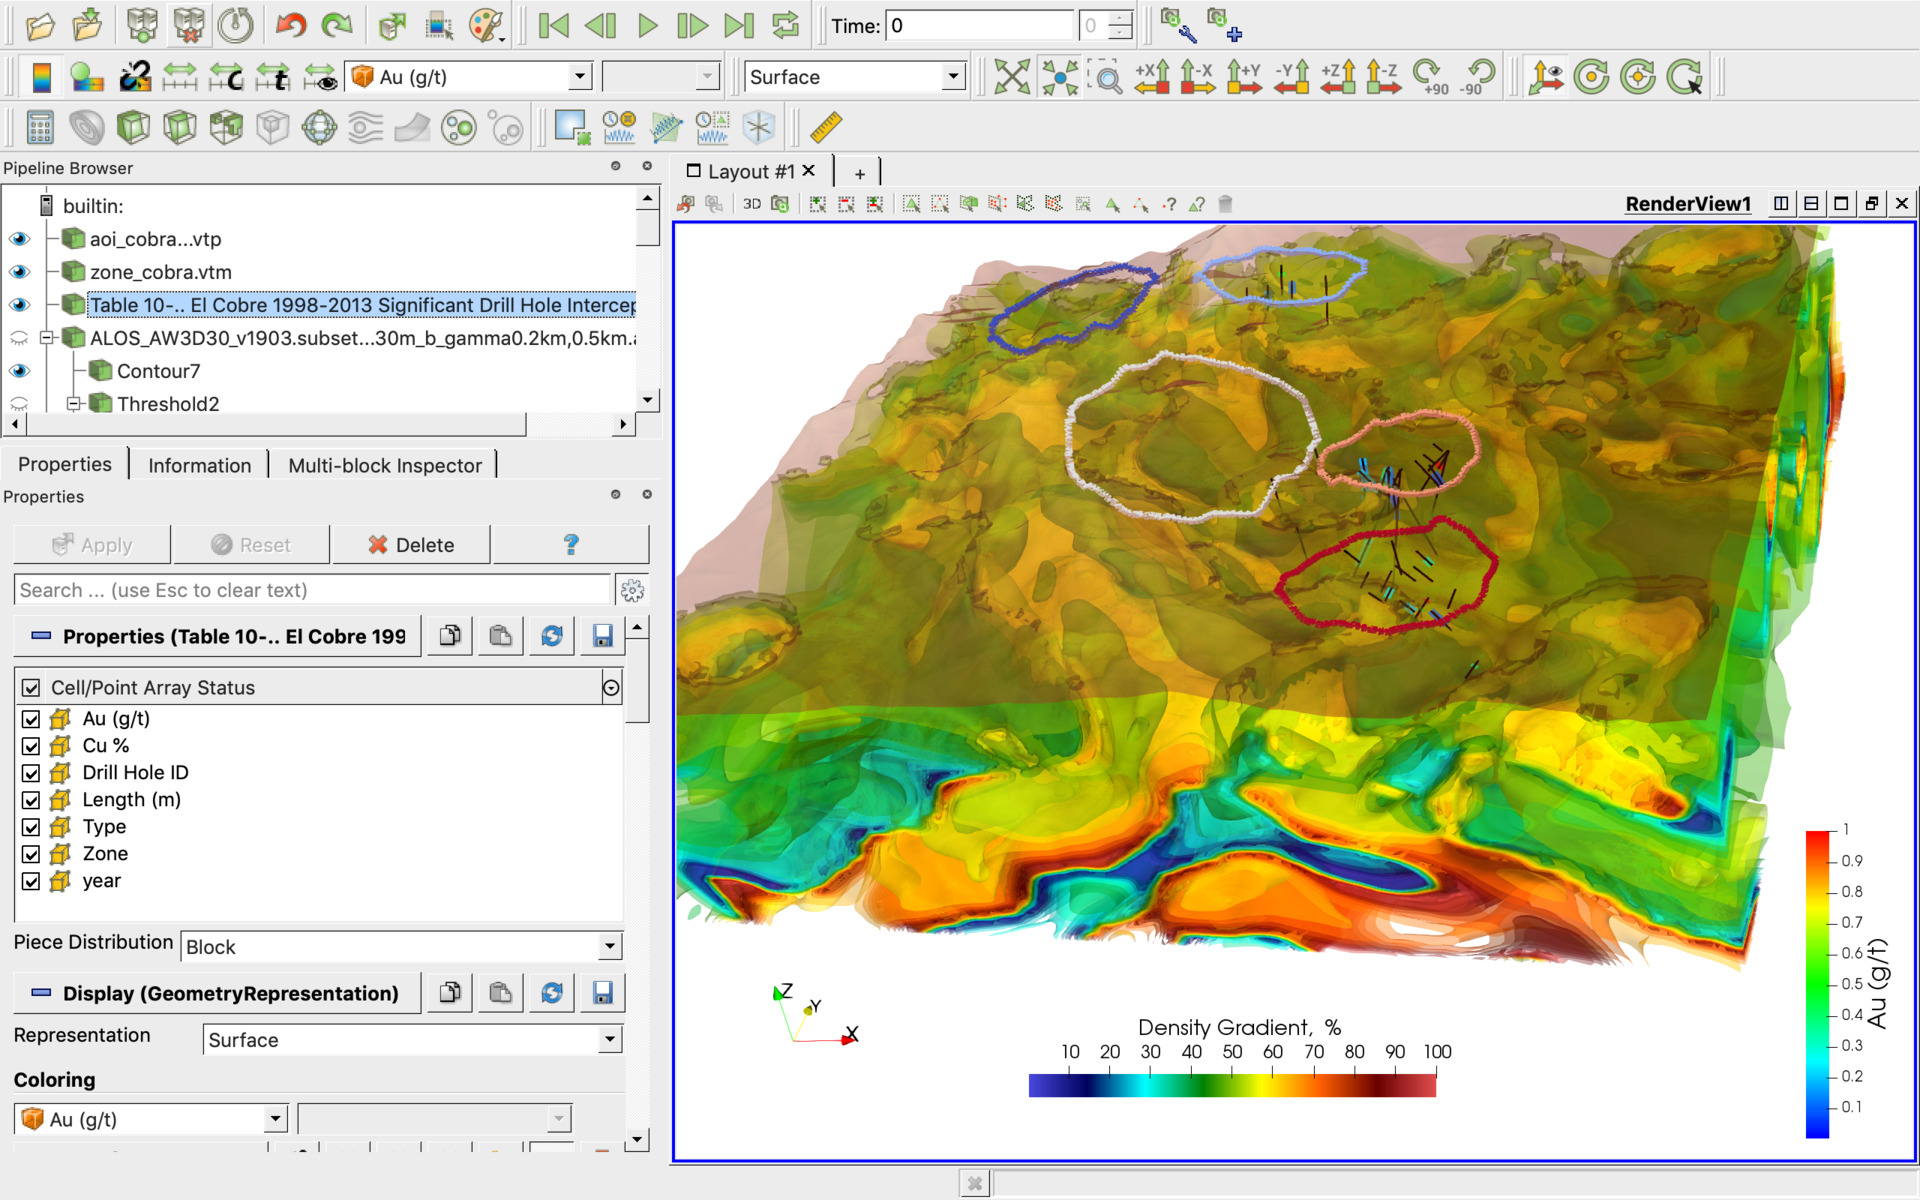This screenshot has height=1200, width=1920.
Task: Click the Density Gradient color bar
Action: pos(1232,1085)
